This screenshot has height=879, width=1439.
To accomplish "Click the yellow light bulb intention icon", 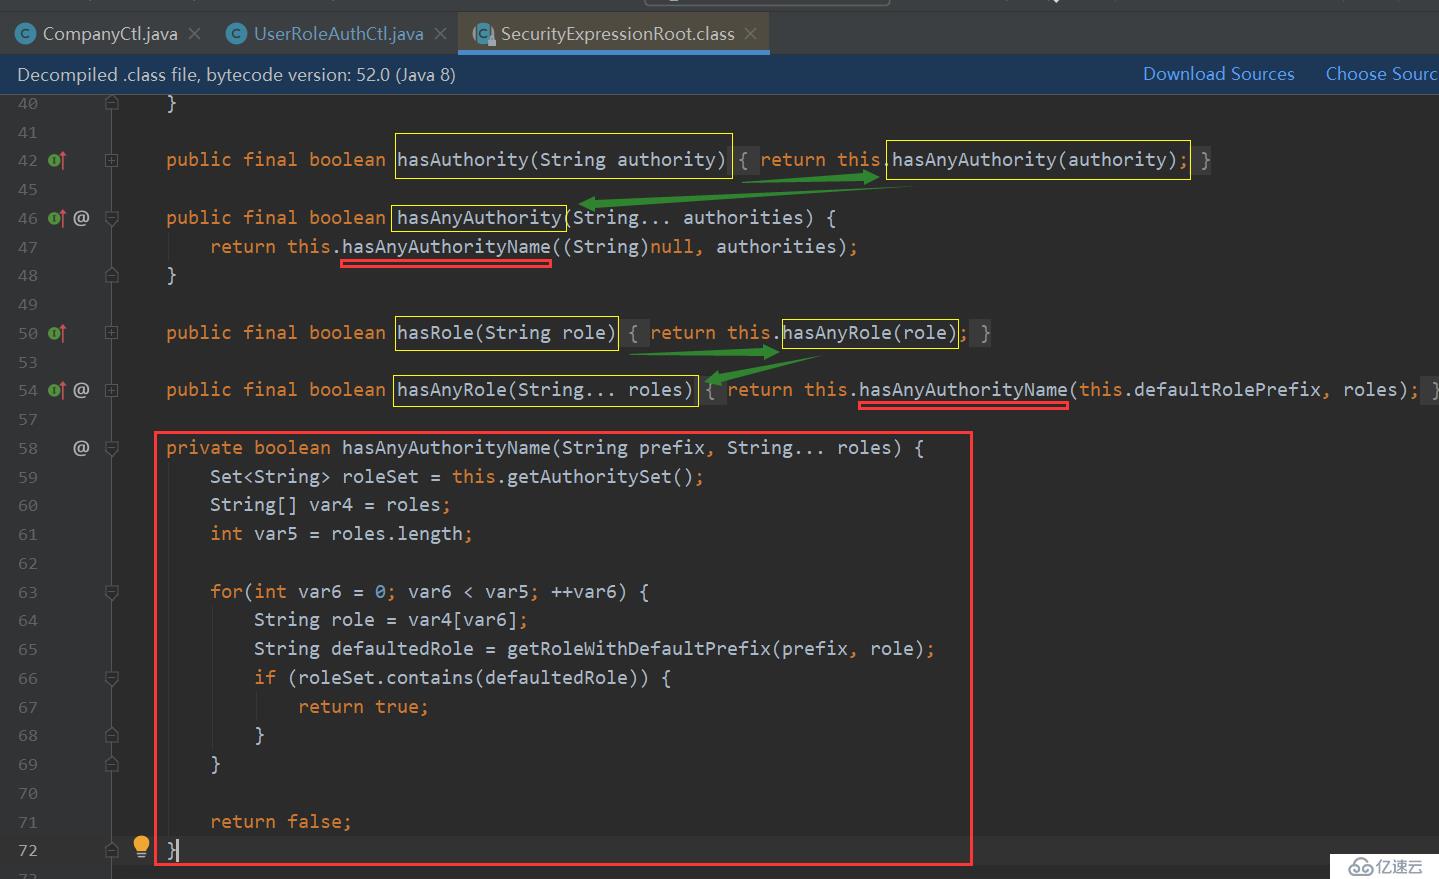I will [141, 846].
